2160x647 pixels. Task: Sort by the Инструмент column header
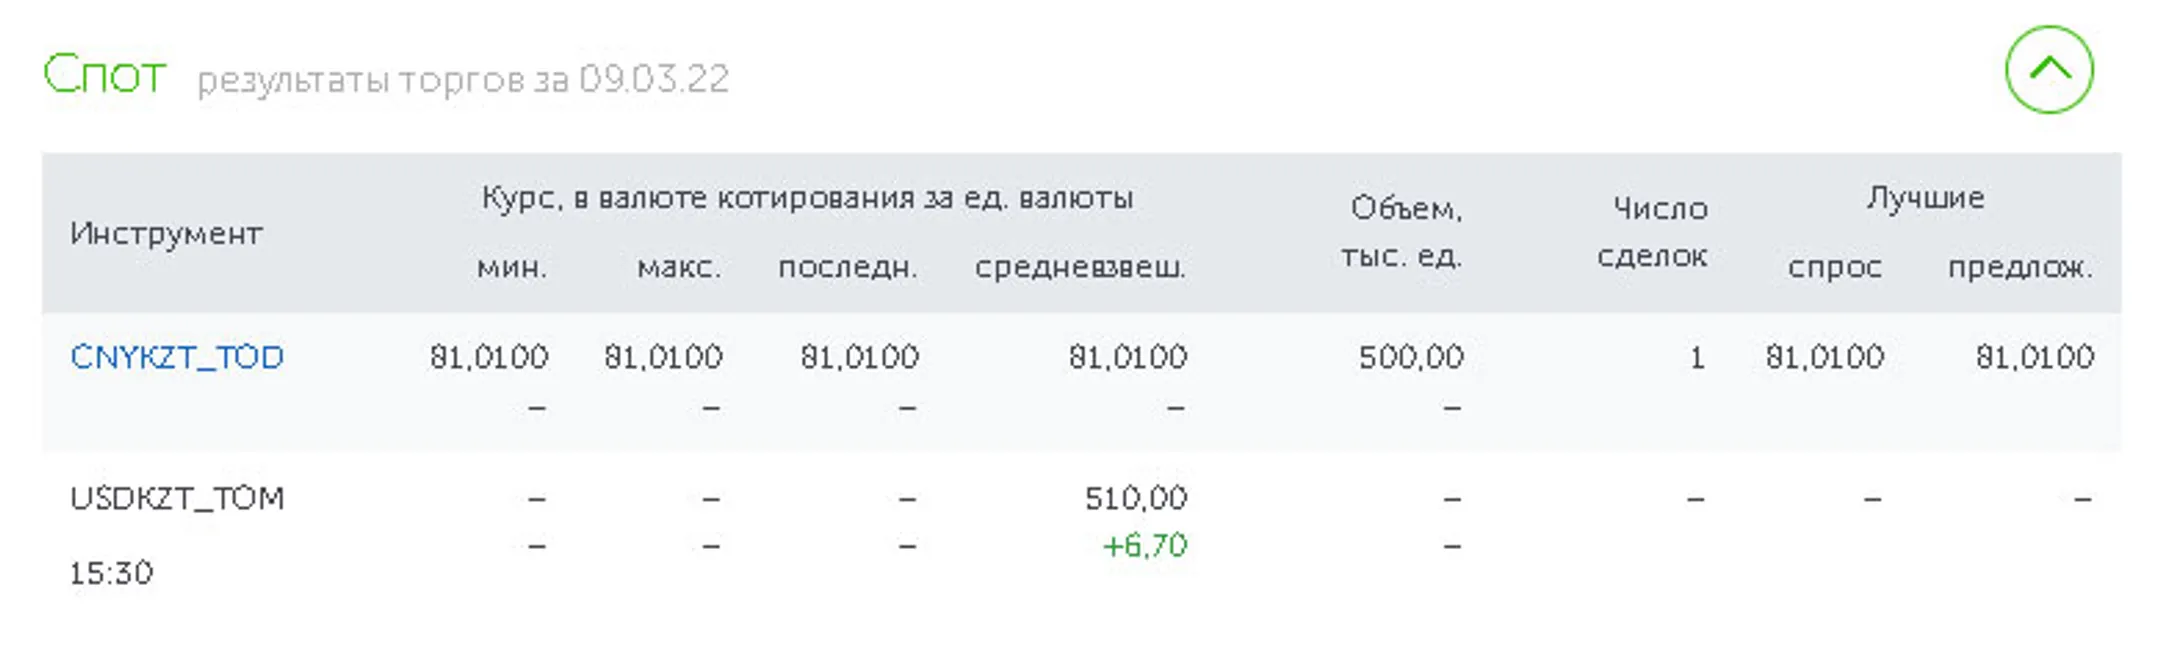[x=166, y=235]
